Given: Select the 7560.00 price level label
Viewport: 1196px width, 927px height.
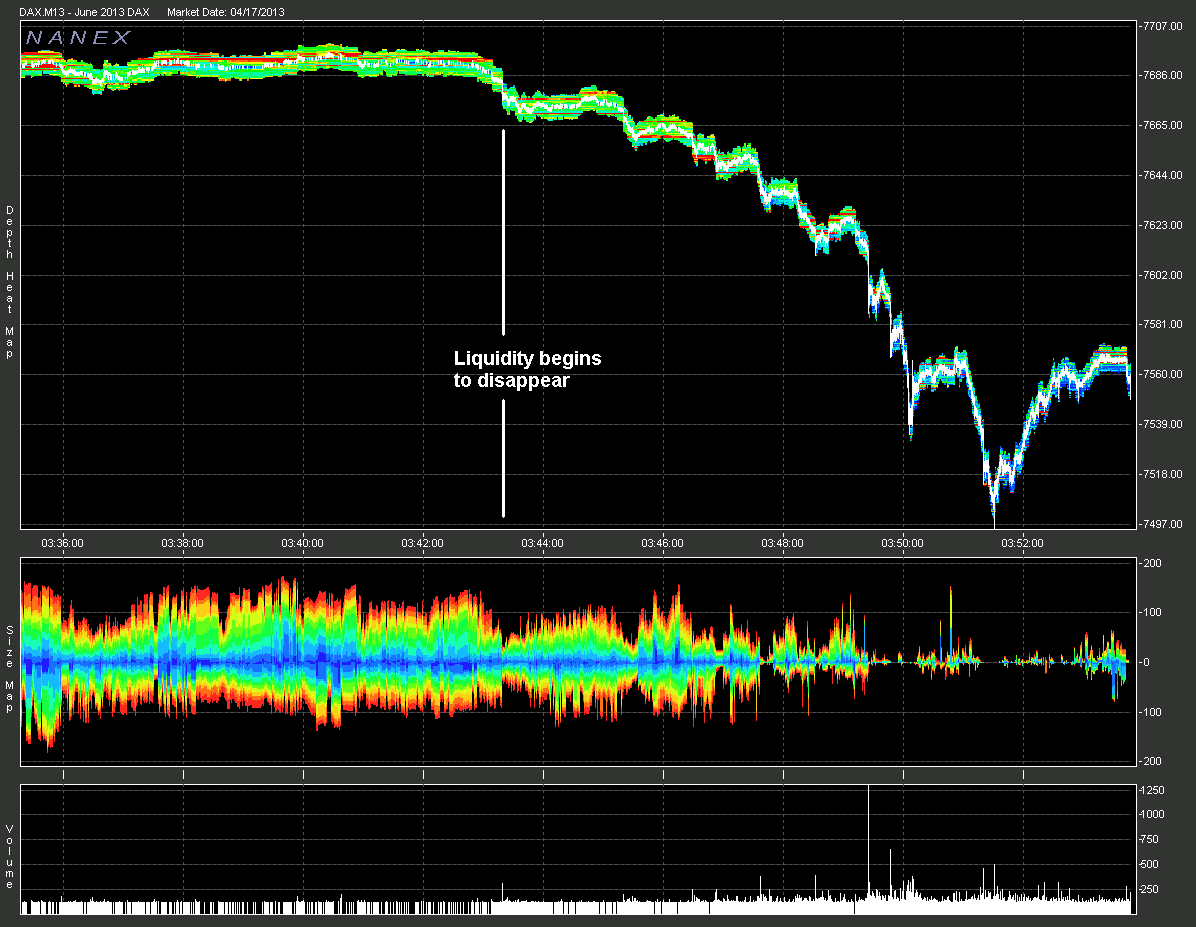Looking at the screenshot, I should [x=1162, y=375].
